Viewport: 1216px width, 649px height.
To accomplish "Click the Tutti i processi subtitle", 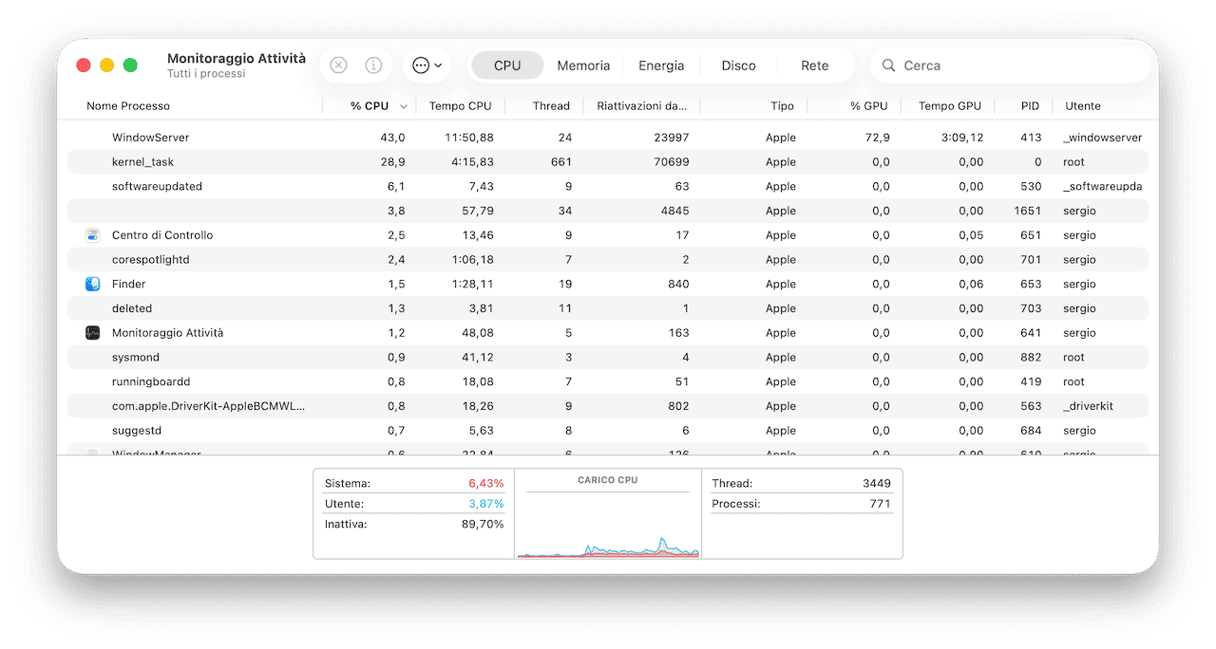I will pos(206,74).
